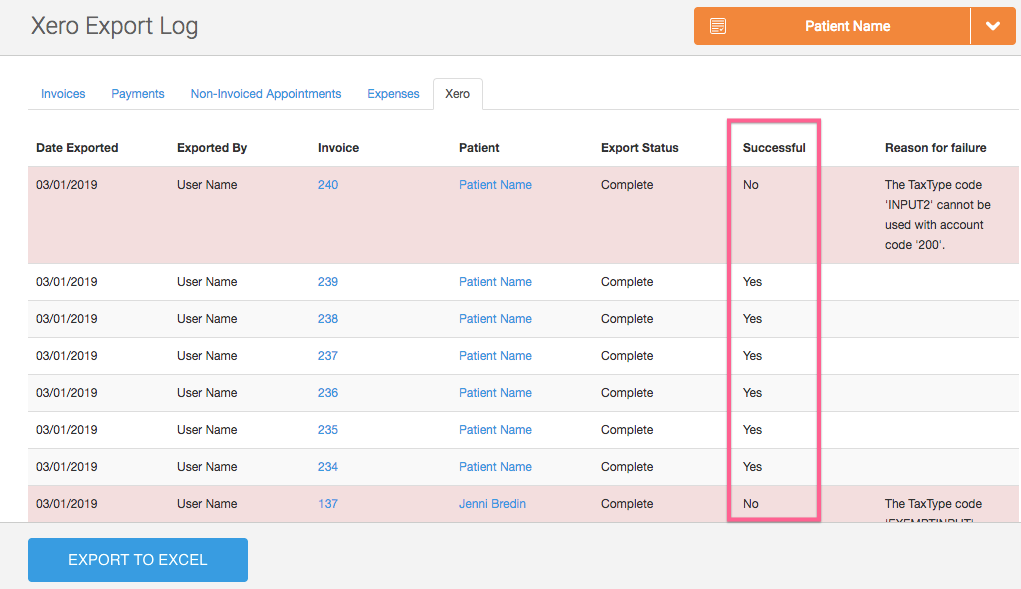Click invoice number 235

click(328, 430)
